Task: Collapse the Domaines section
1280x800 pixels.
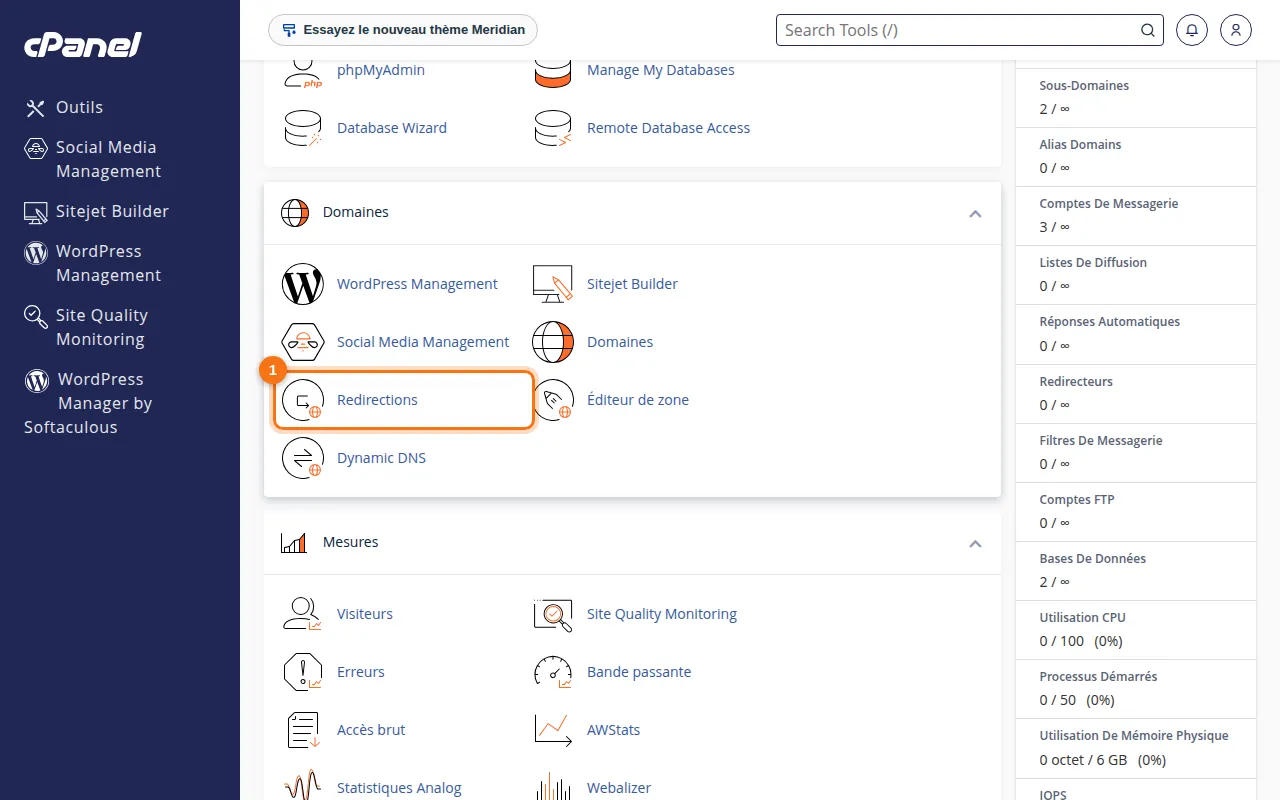Action: [x=975, y=213]
